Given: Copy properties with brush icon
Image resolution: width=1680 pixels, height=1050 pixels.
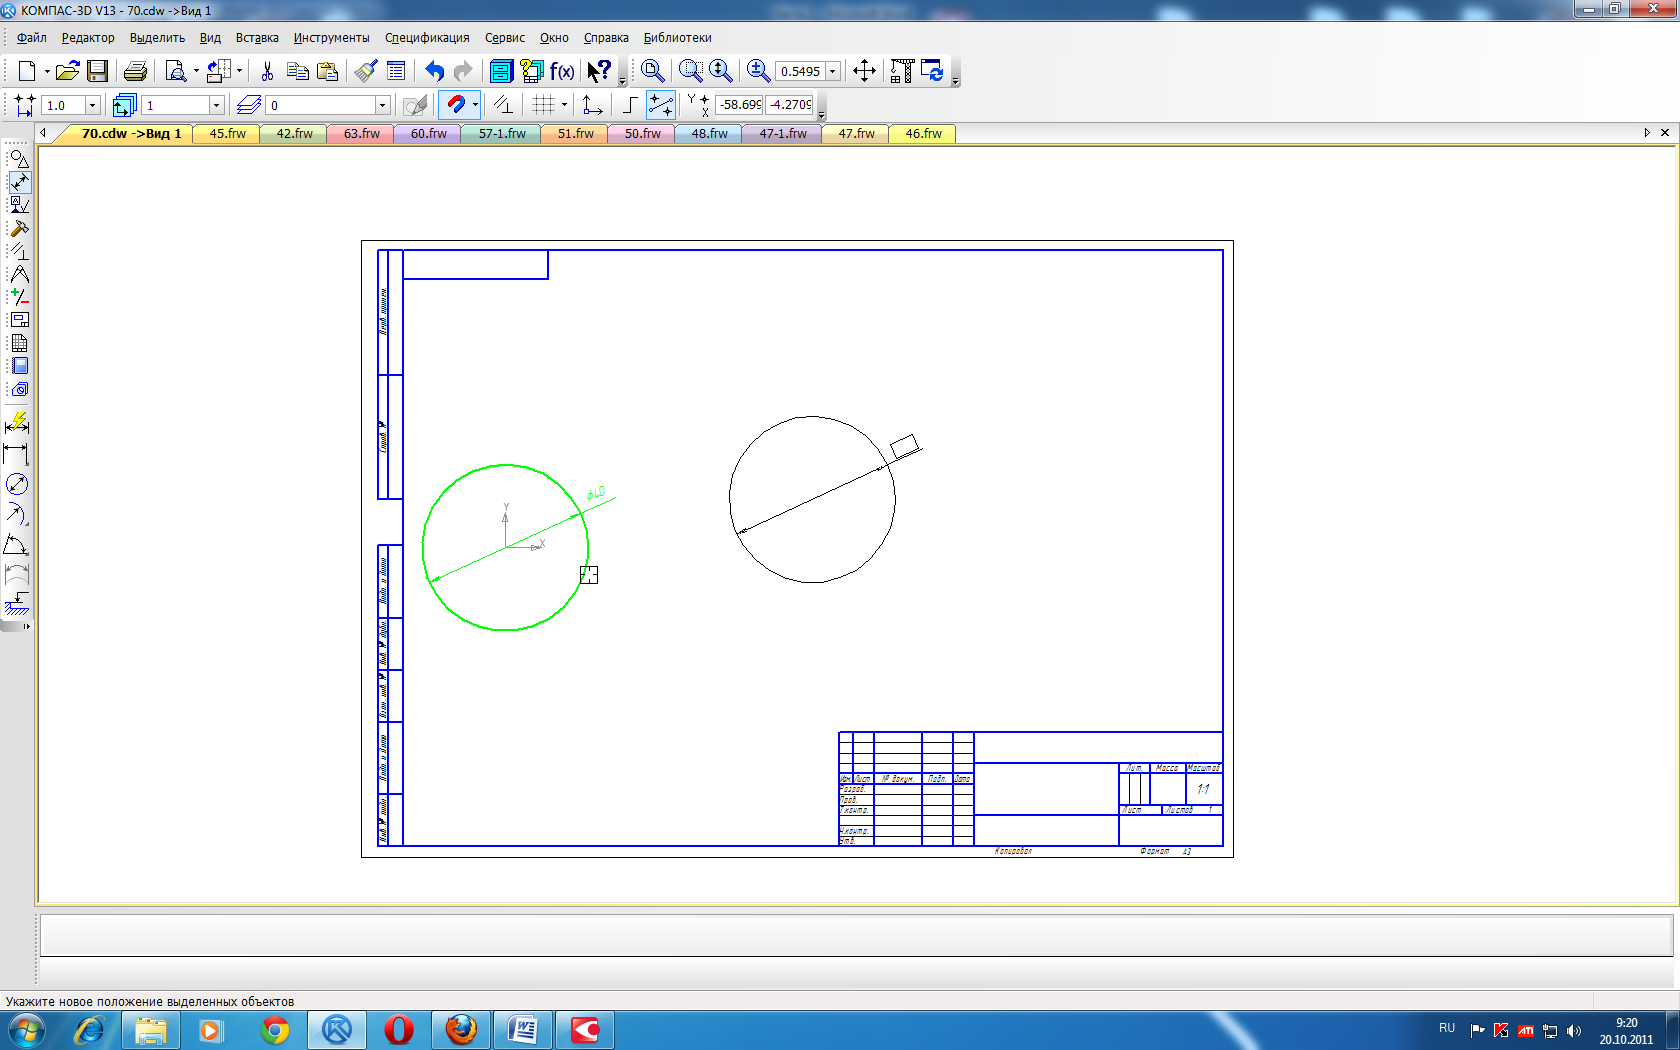Looking at the screenshot, I should point(366,71).
